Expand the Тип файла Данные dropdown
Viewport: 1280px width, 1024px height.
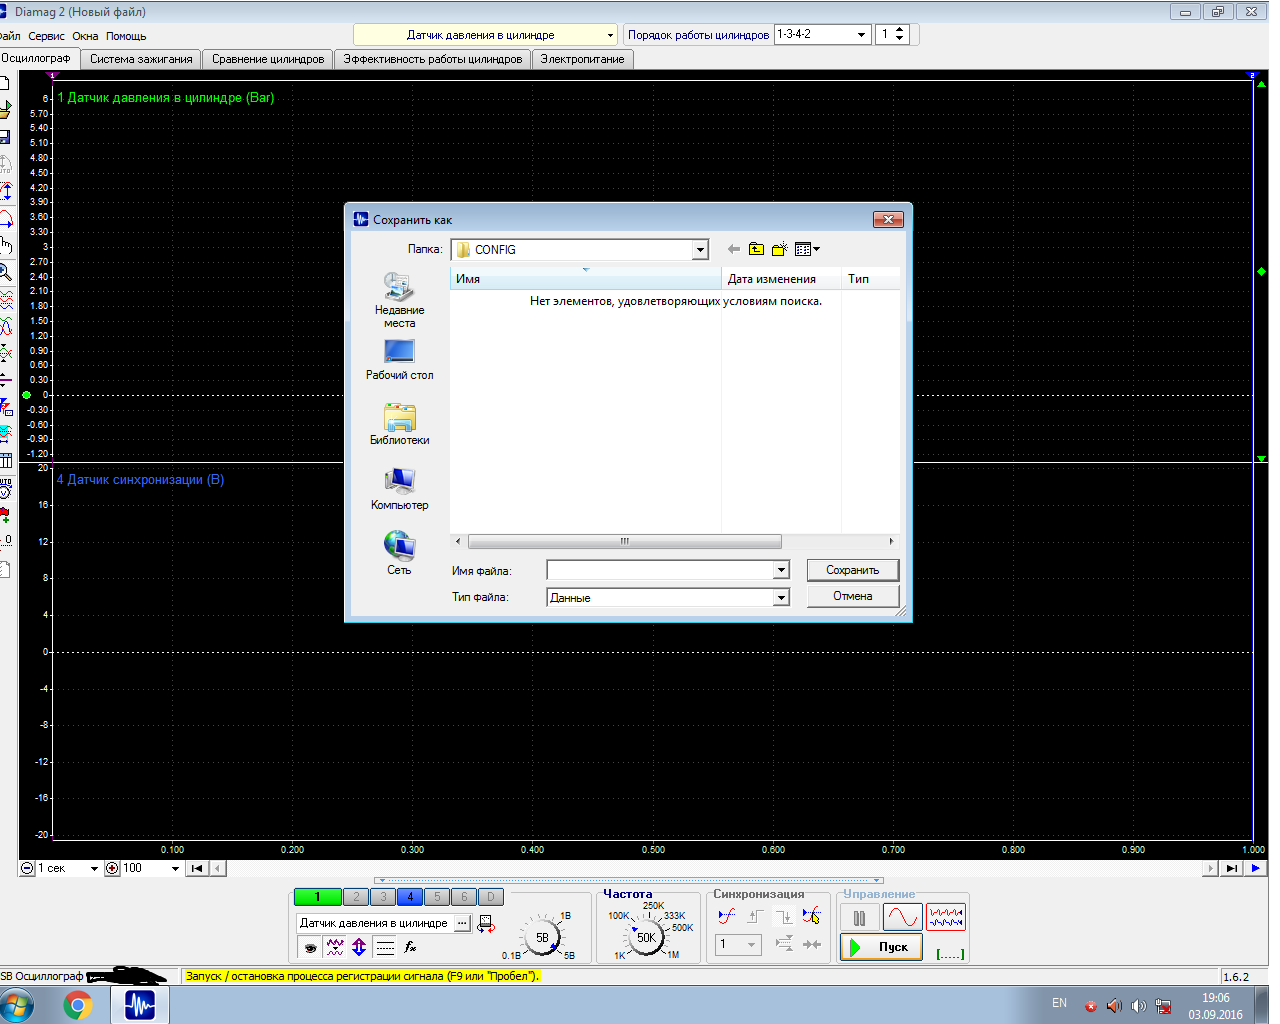pos(781,597)
